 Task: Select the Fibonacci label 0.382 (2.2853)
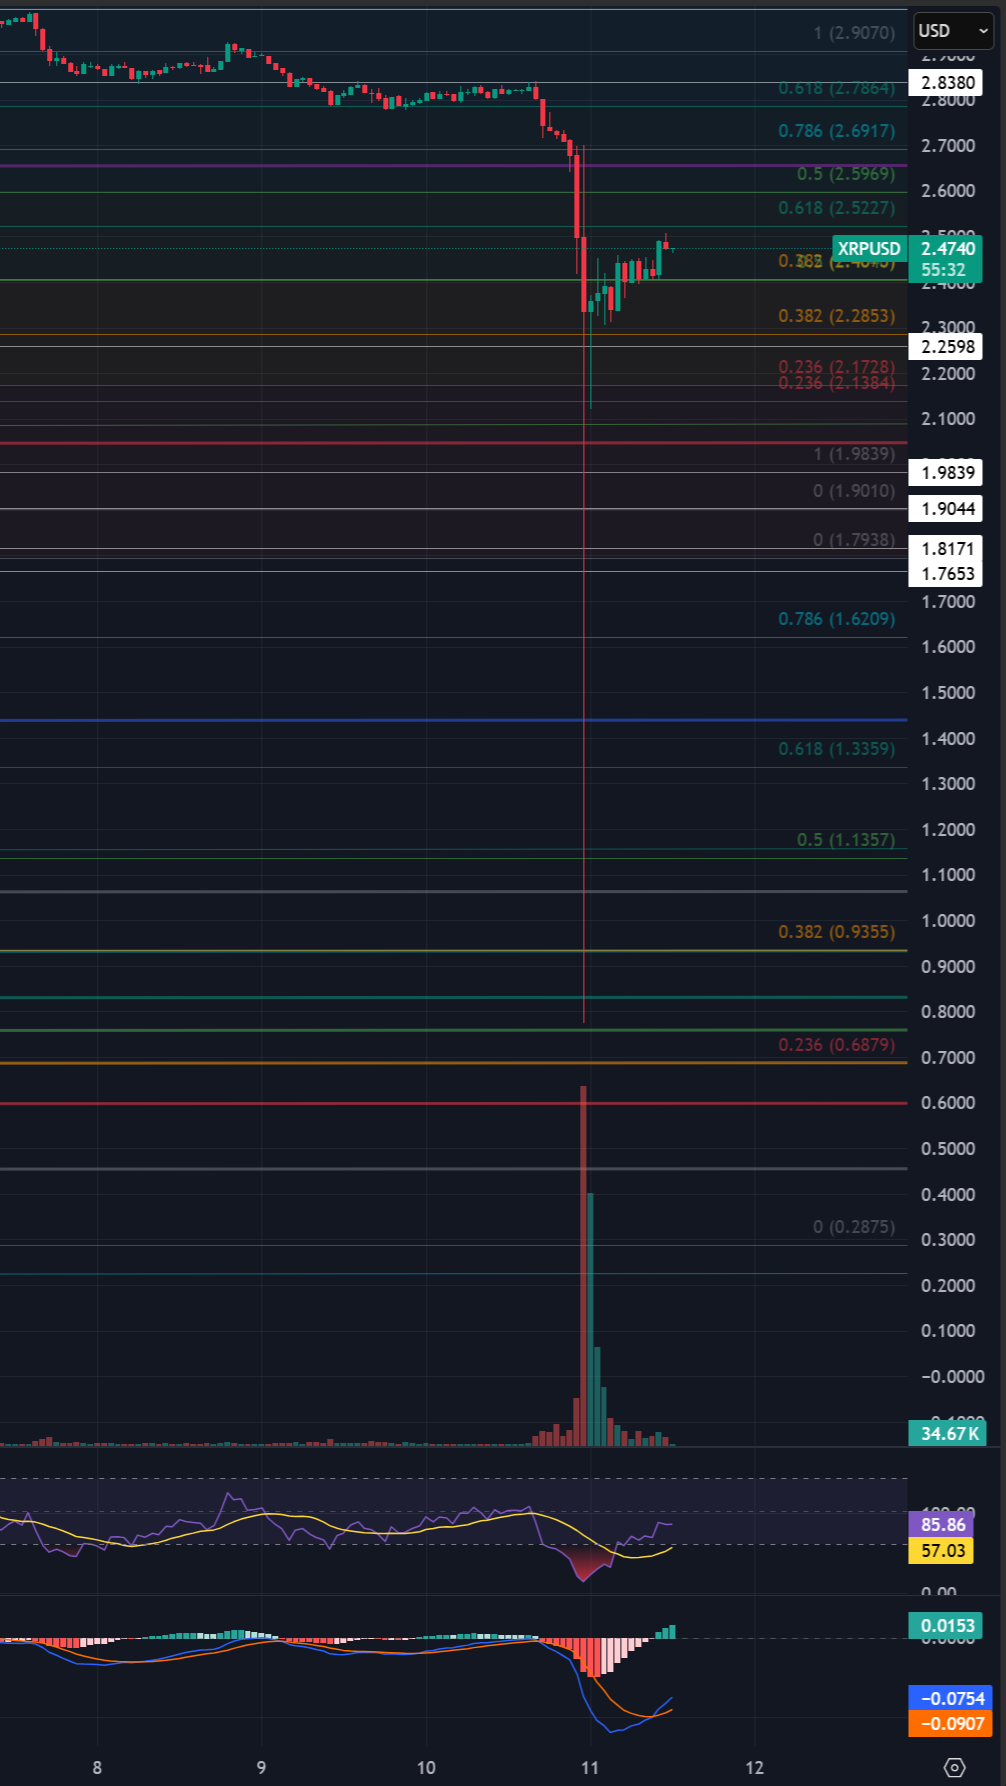point(837,316)
